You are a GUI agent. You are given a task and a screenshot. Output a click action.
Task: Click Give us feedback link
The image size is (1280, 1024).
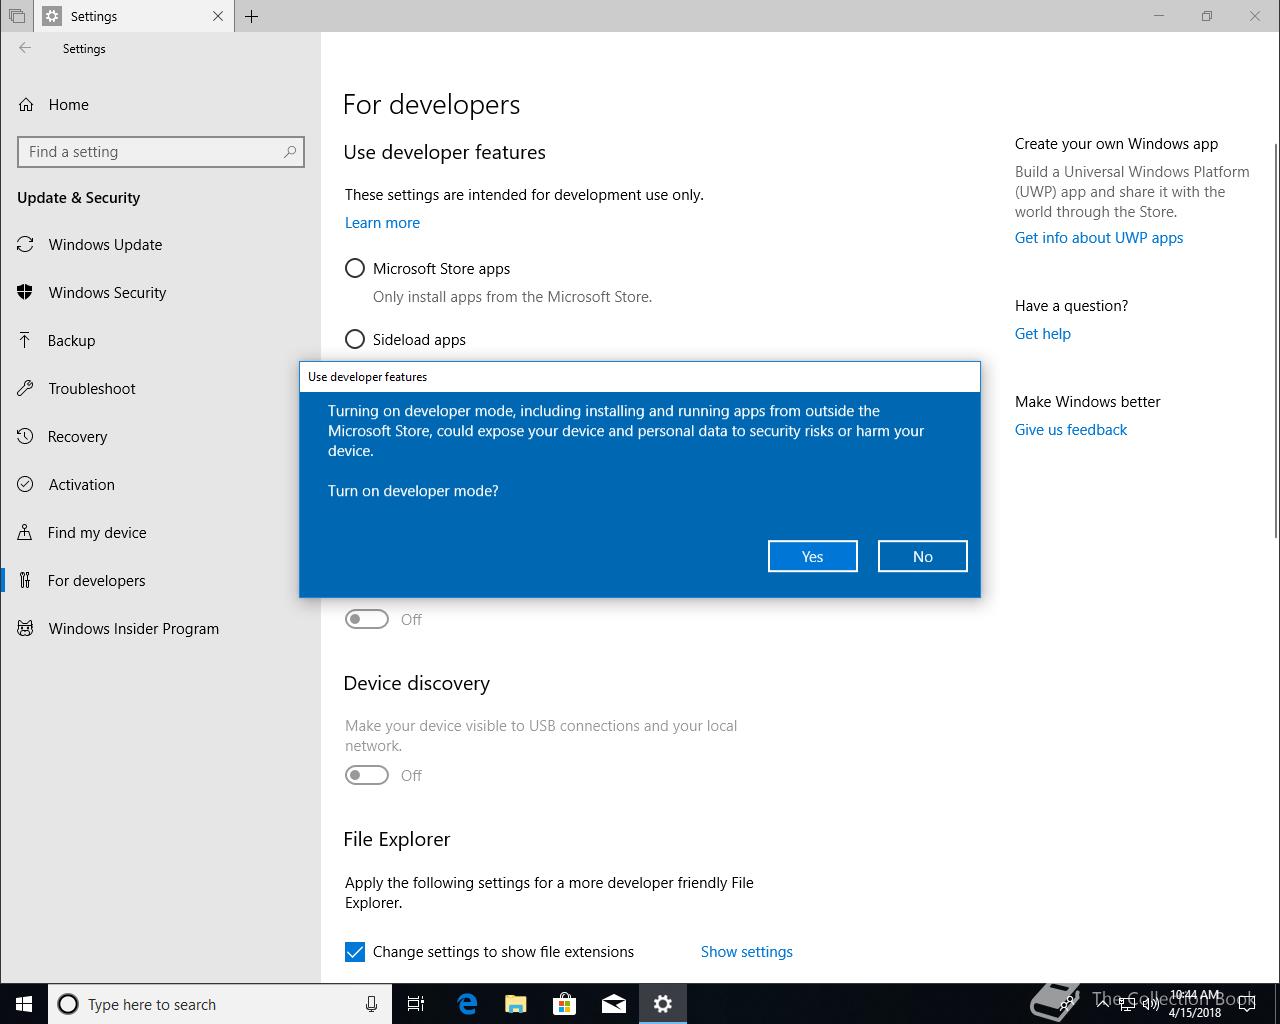[1071, 430]
